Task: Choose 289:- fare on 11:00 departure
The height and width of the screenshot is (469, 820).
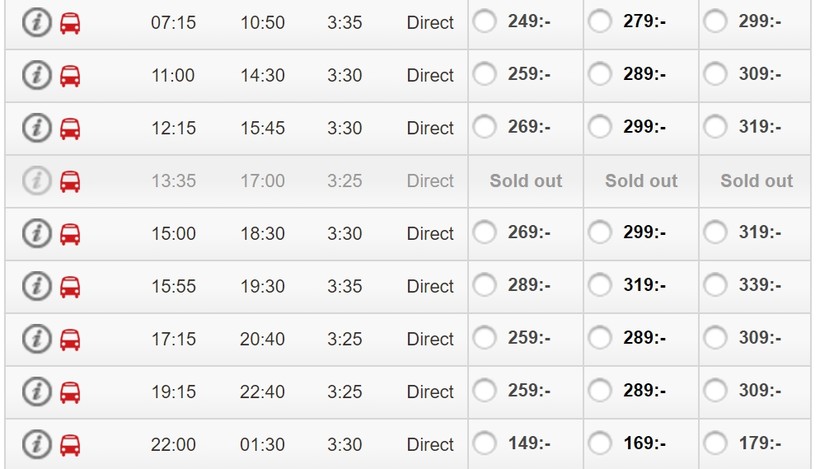Action: [600, 74]
